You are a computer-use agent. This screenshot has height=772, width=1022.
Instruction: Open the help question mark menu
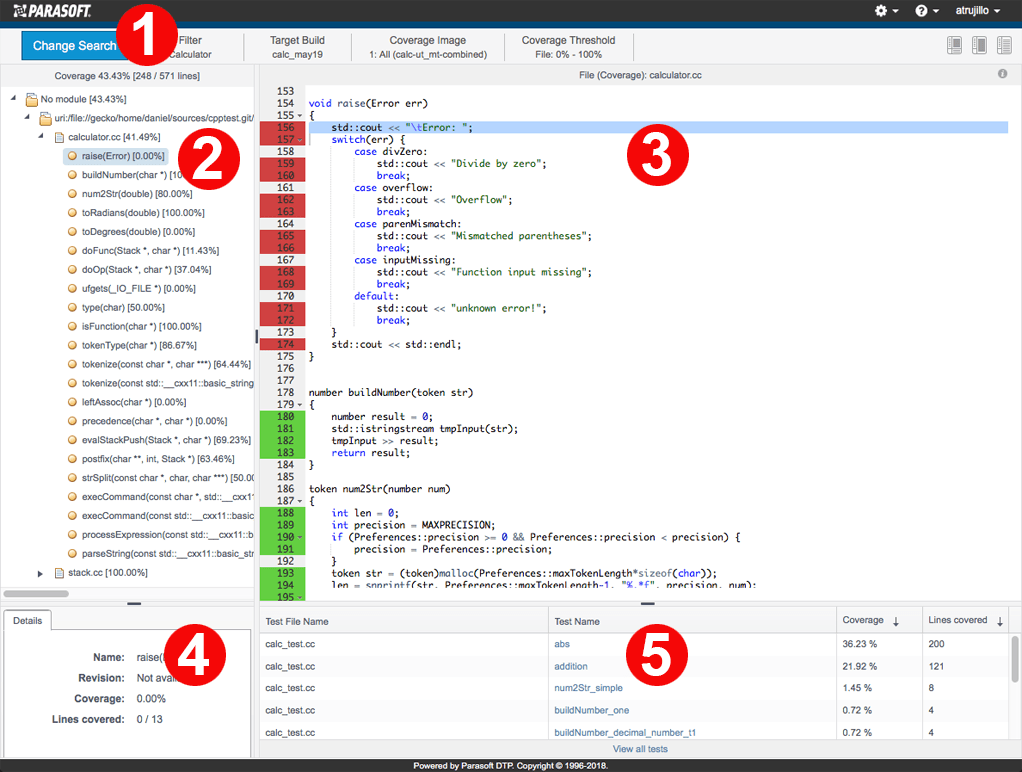tap(926, 10)
